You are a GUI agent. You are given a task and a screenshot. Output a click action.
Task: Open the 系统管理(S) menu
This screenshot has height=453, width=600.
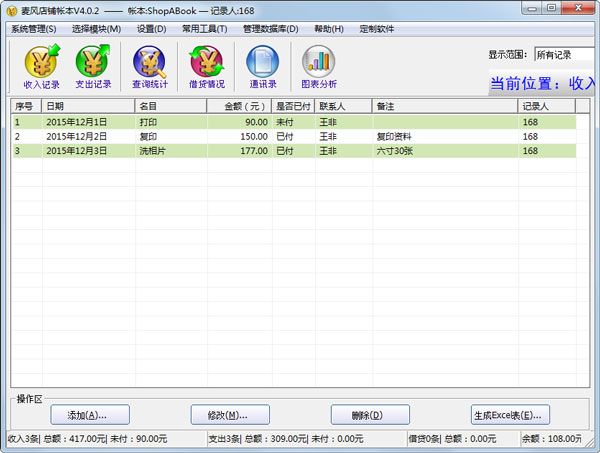pyautogui.click(x=34, y=29)
